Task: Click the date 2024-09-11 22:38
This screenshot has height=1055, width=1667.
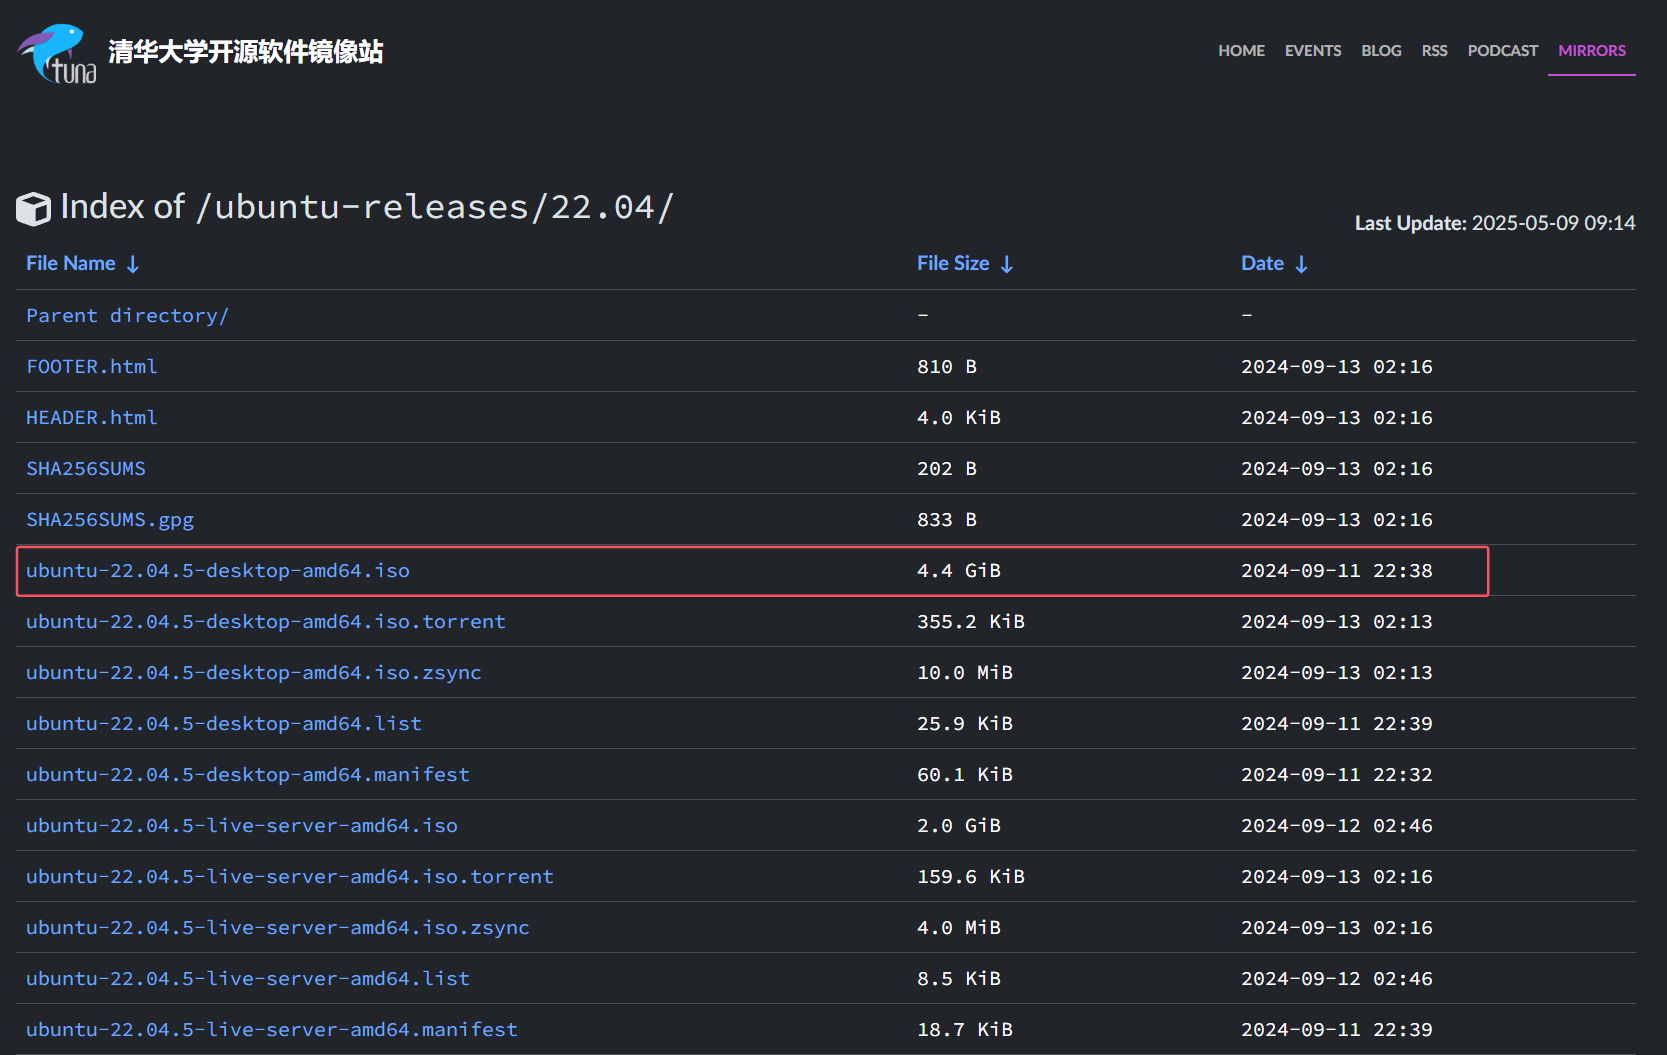Action: (1337, 571)
